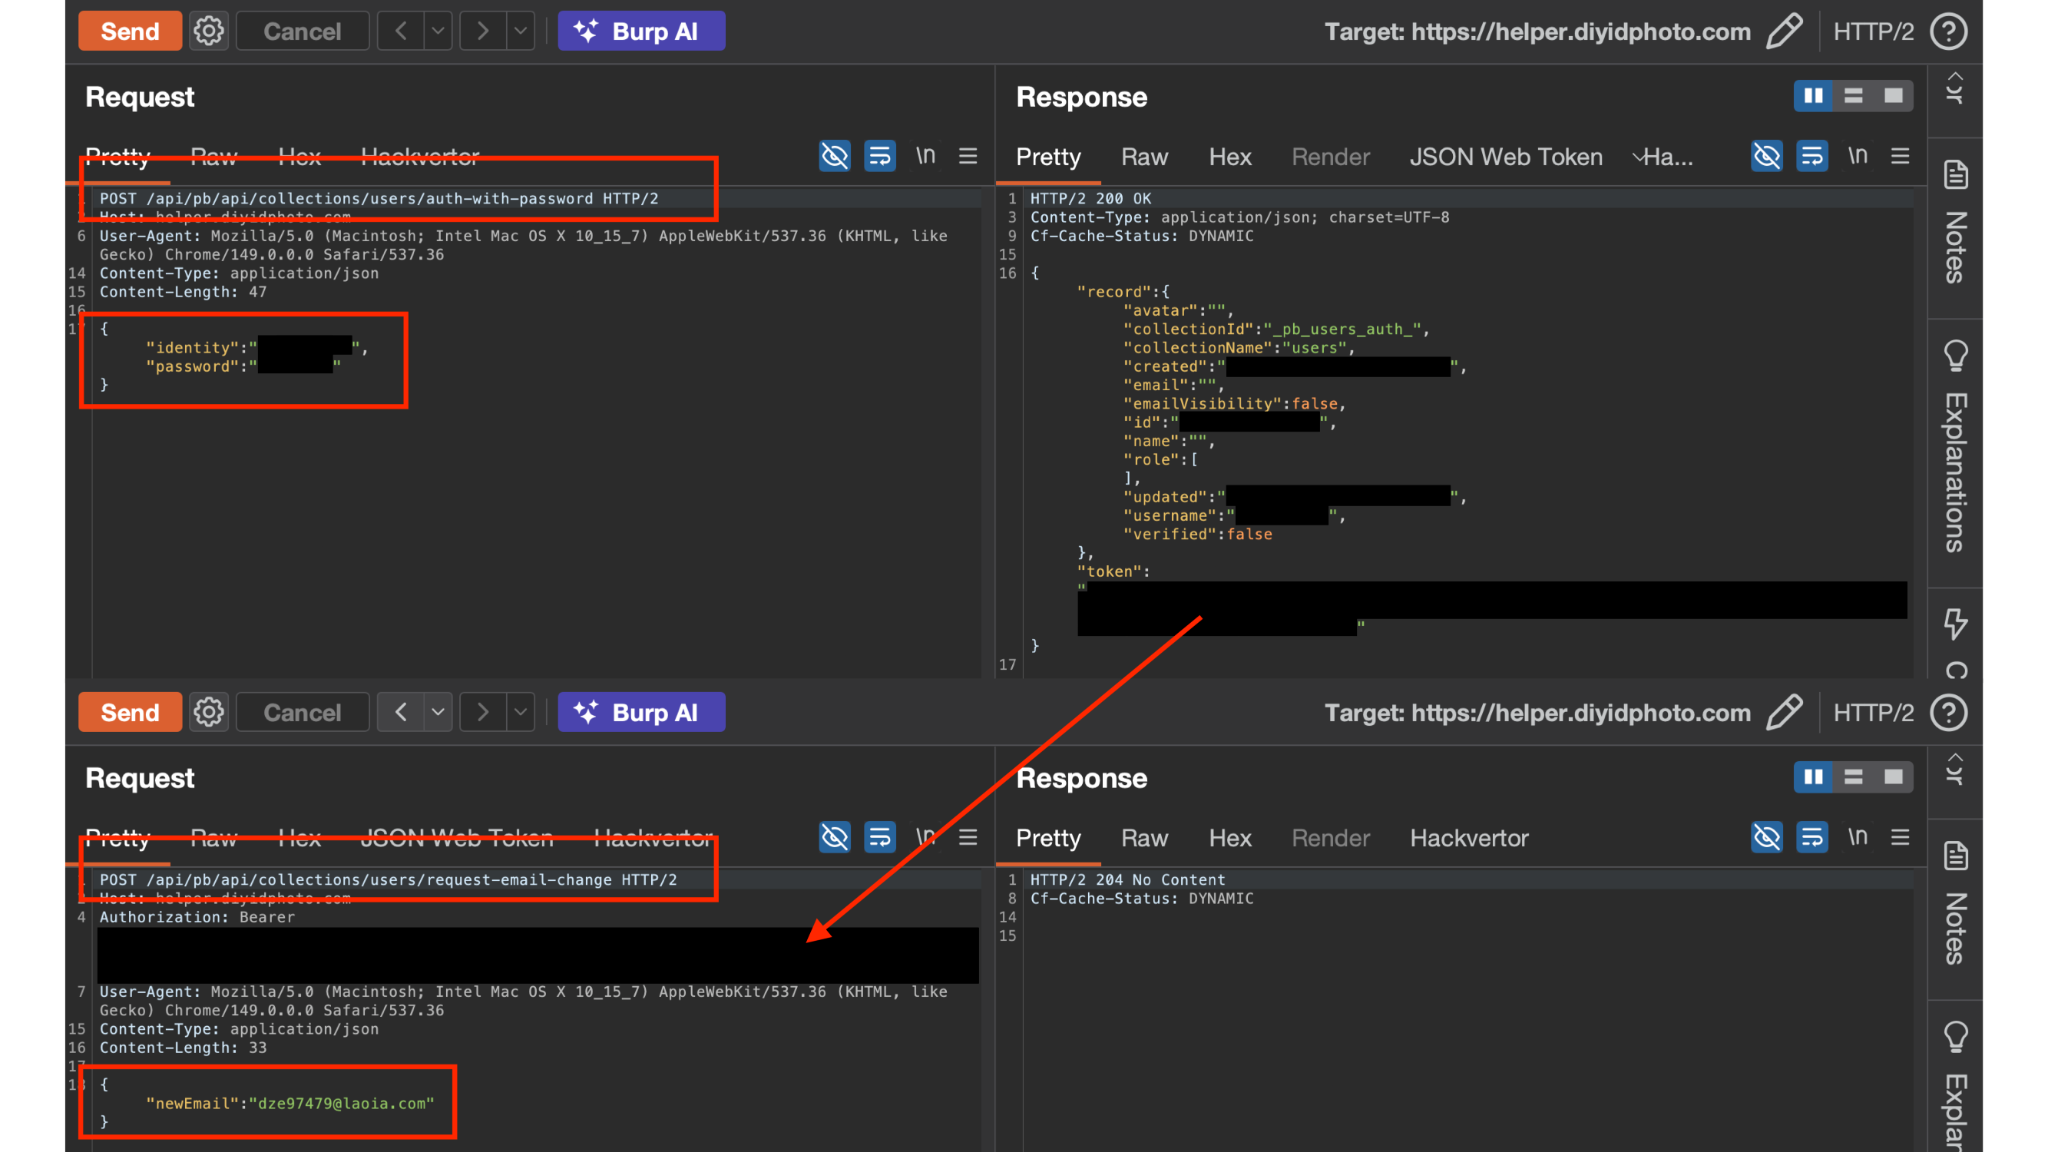Click the "newEmail" line in the request body

(x=290, y=1103)
